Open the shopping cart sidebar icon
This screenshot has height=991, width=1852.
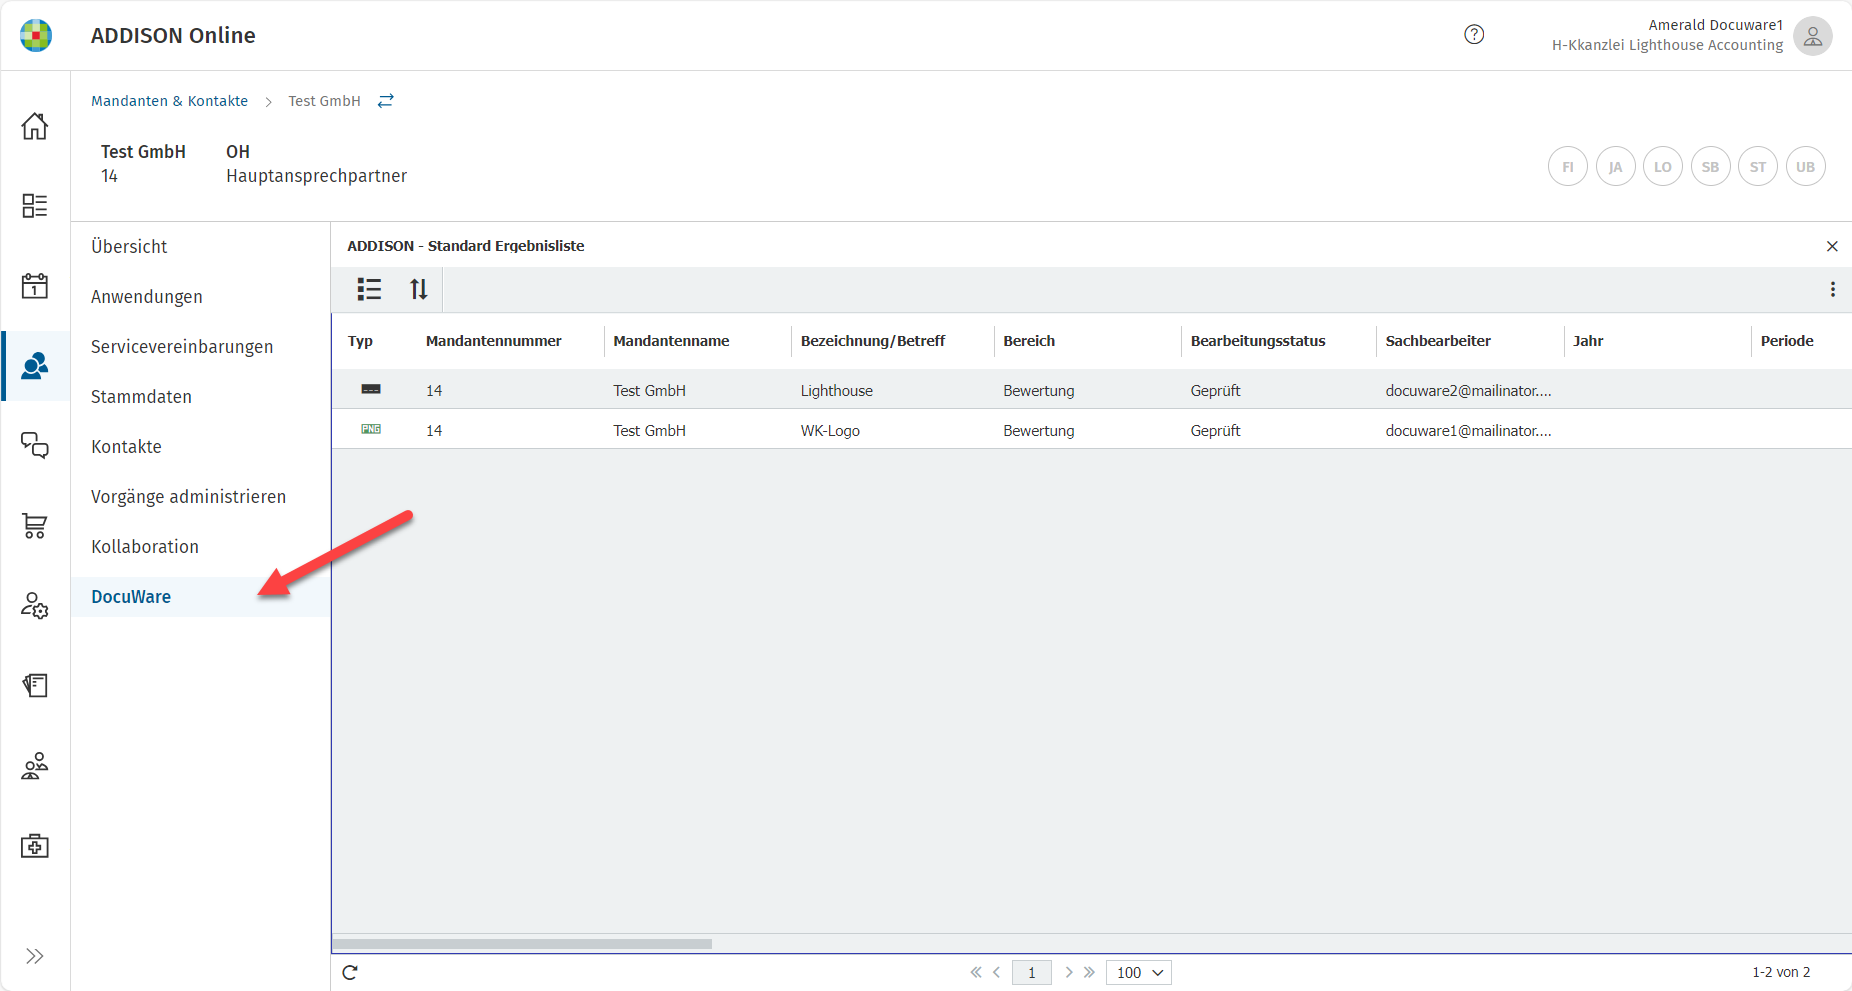(35, 526)
